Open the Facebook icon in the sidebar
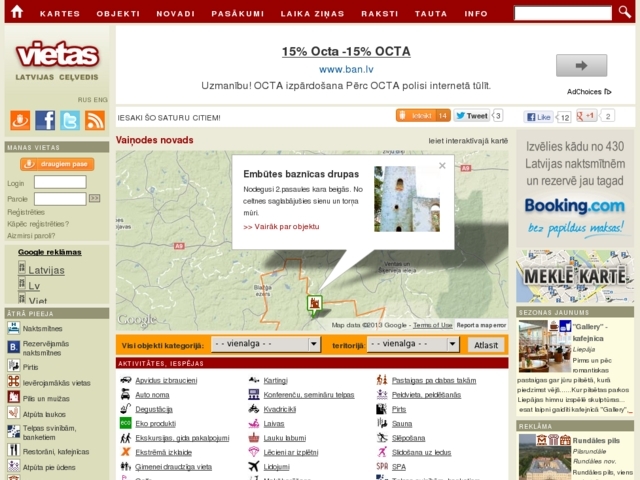640x480 pixels. coord(45,120)
